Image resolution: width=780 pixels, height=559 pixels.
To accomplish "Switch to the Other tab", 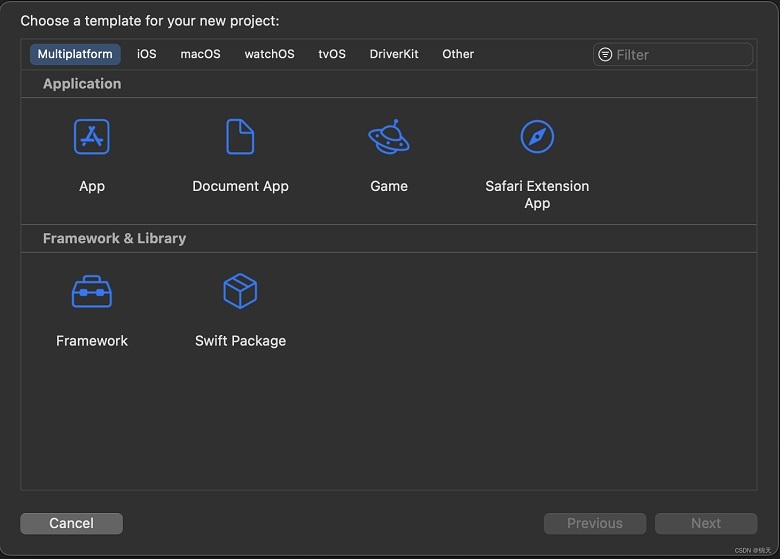I will click(x=458, y=54).
